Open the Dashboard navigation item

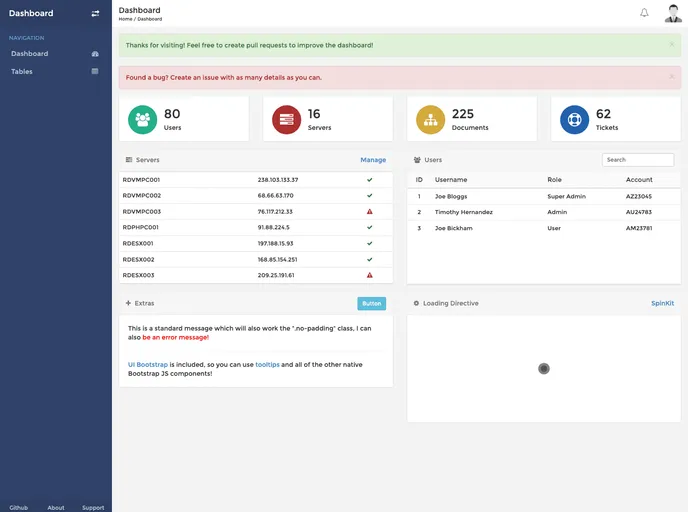click(56, 54)
